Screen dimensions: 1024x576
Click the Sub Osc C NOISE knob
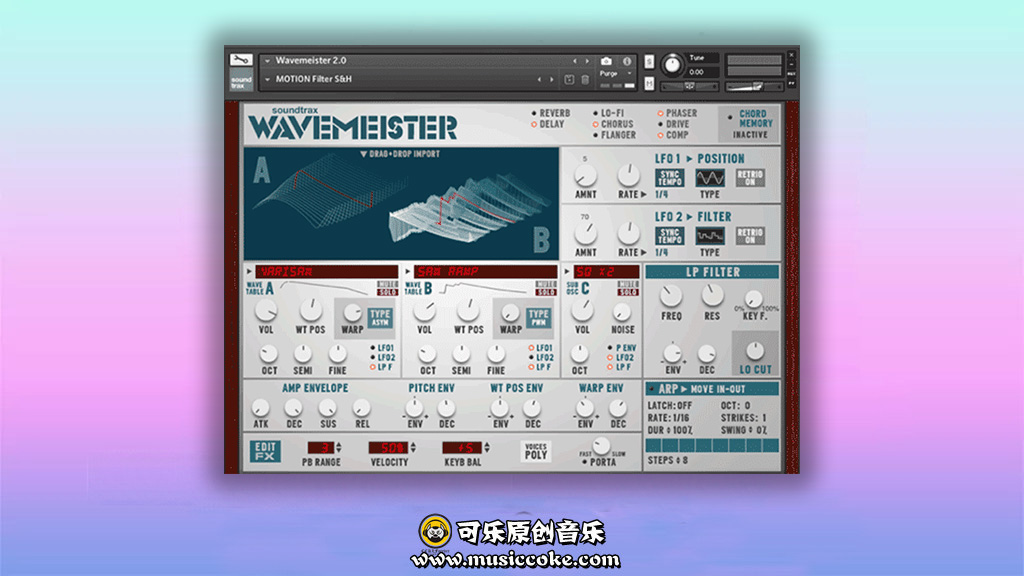(x=622, y=313)
